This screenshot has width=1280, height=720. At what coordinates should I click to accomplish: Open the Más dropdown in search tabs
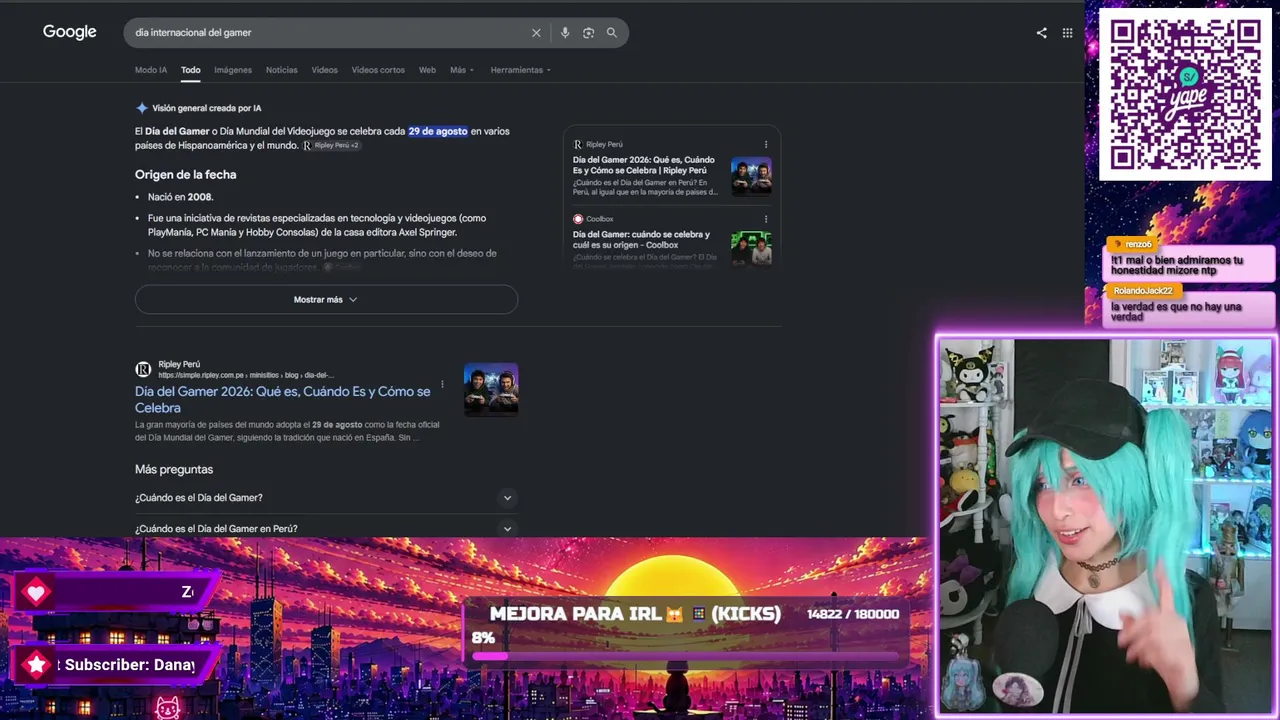462,70
